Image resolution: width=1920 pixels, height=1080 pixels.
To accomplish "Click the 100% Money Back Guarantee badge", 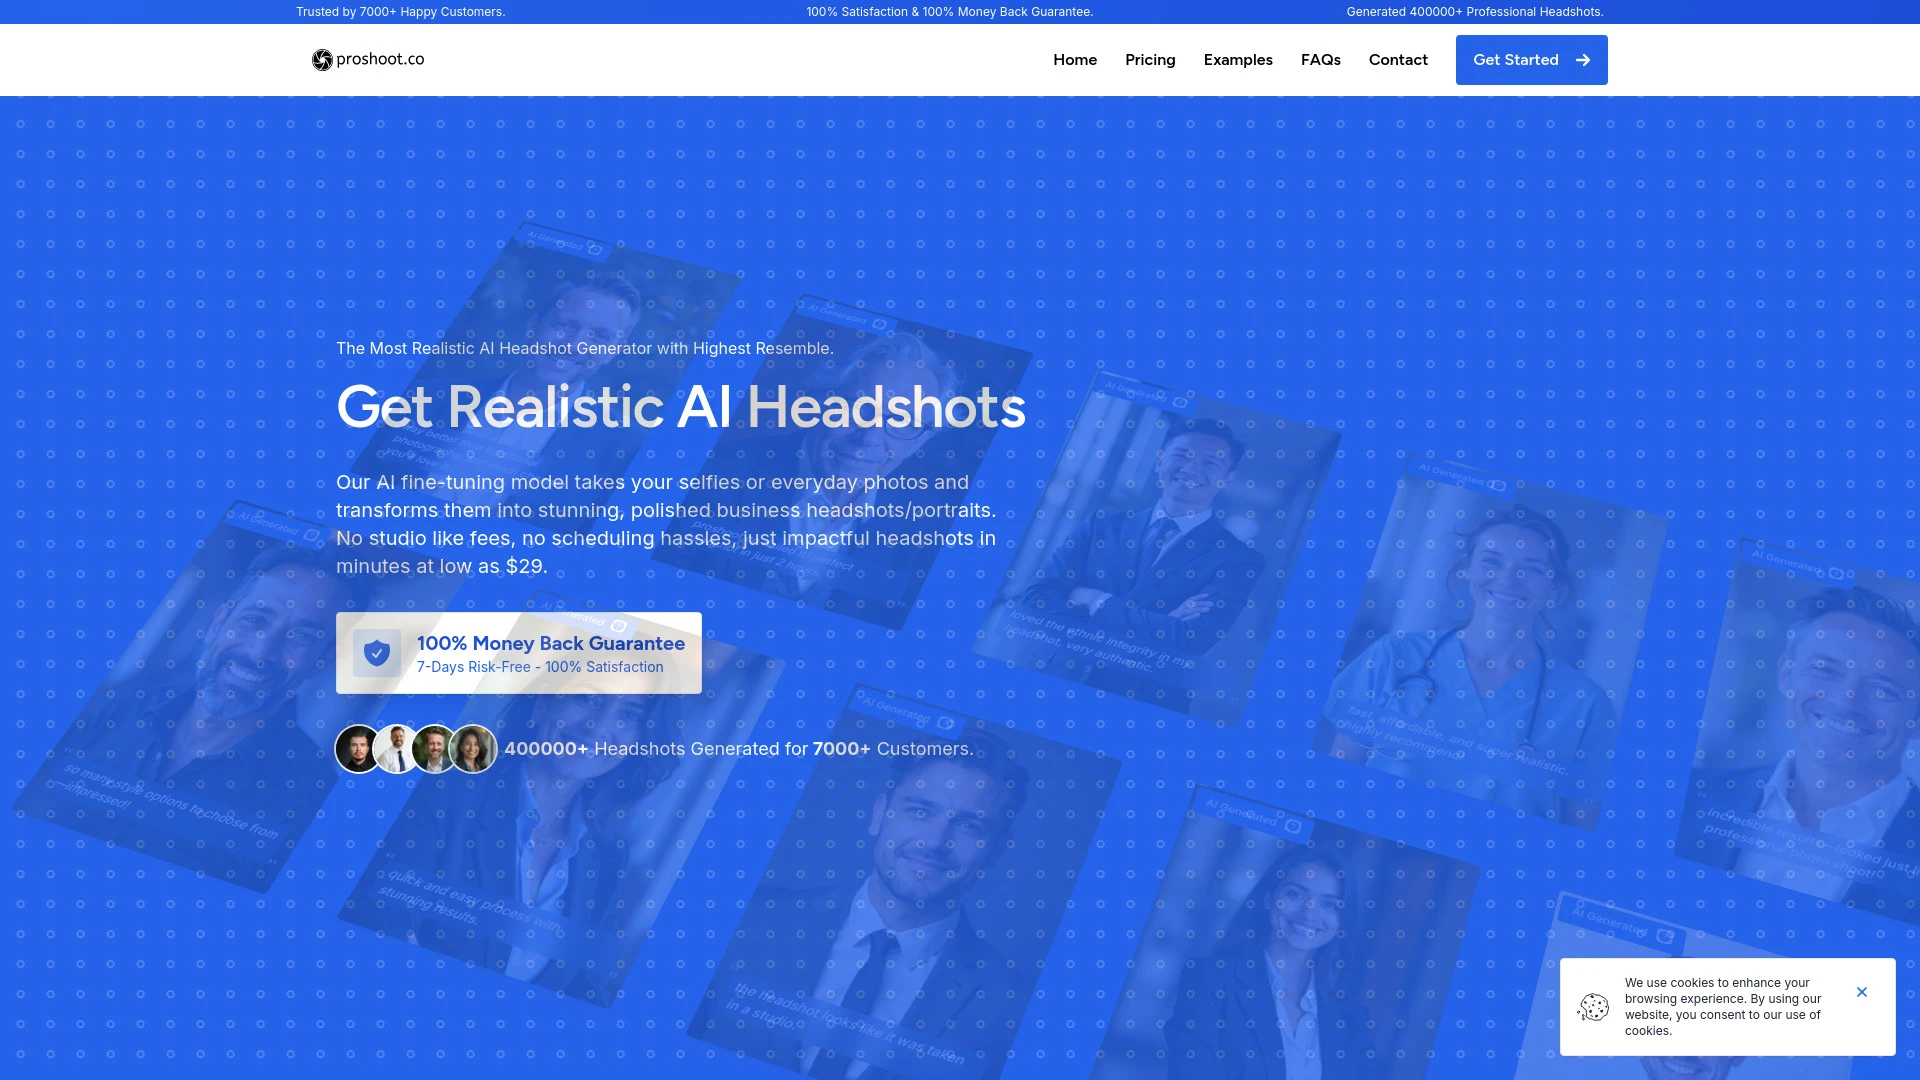I will (x=519, y=653).
